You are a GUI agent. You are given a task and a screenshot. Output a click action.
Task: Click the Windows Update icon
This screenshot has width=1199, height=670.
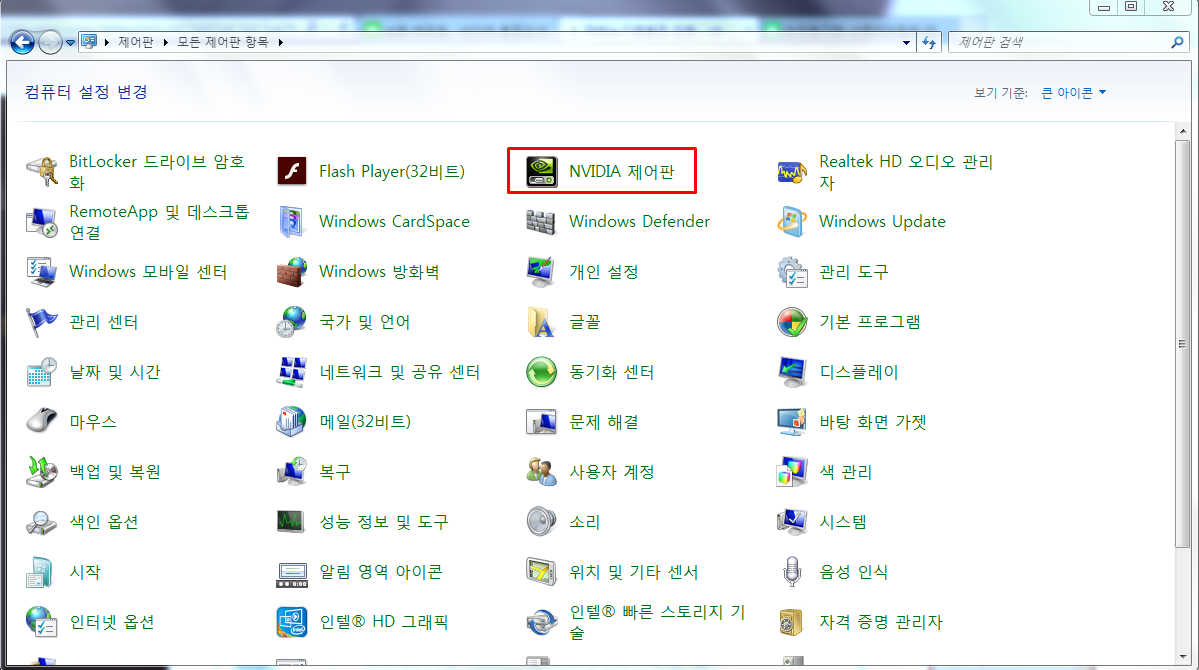791,222
